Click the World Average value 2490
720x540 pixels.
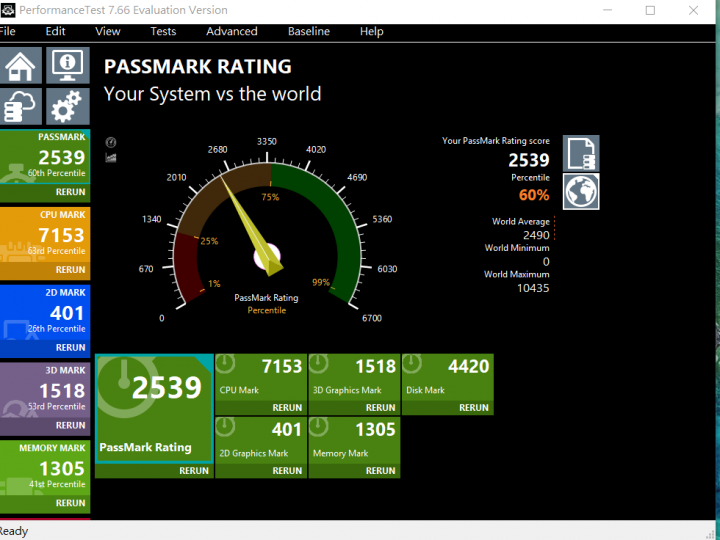(536, 235)
